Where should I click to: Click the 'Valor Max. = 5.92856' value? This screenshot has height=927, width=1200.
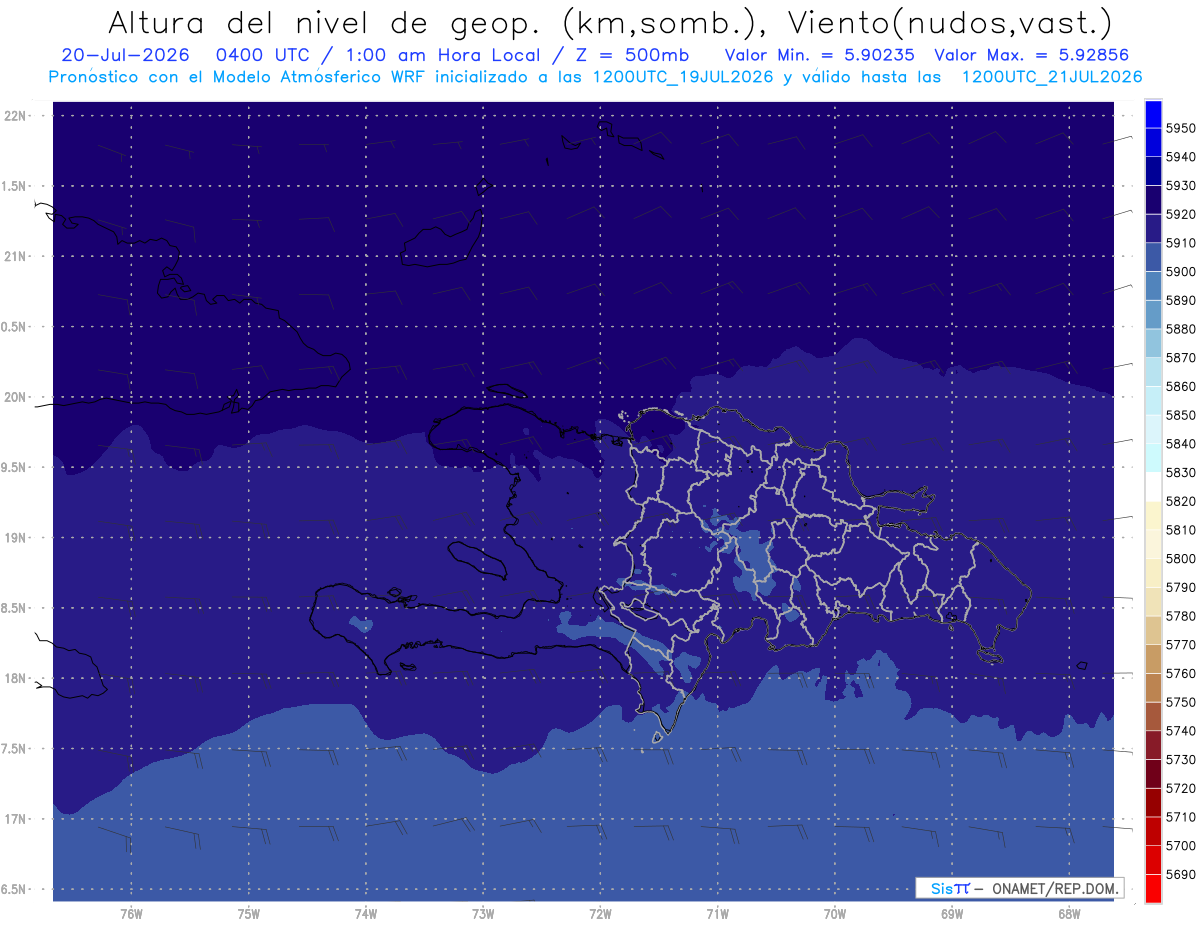[x=1031, y=55]
